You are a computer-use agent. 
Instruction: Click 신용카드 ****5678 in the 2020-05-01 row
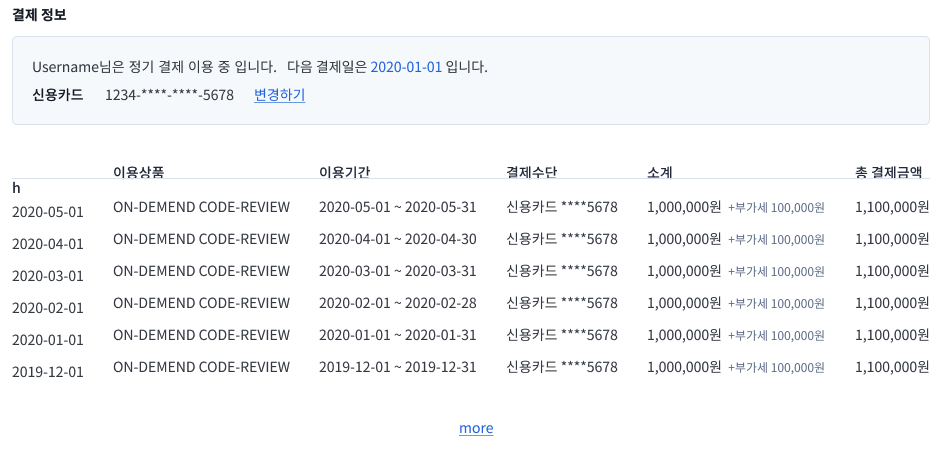[x=562, y=208]
